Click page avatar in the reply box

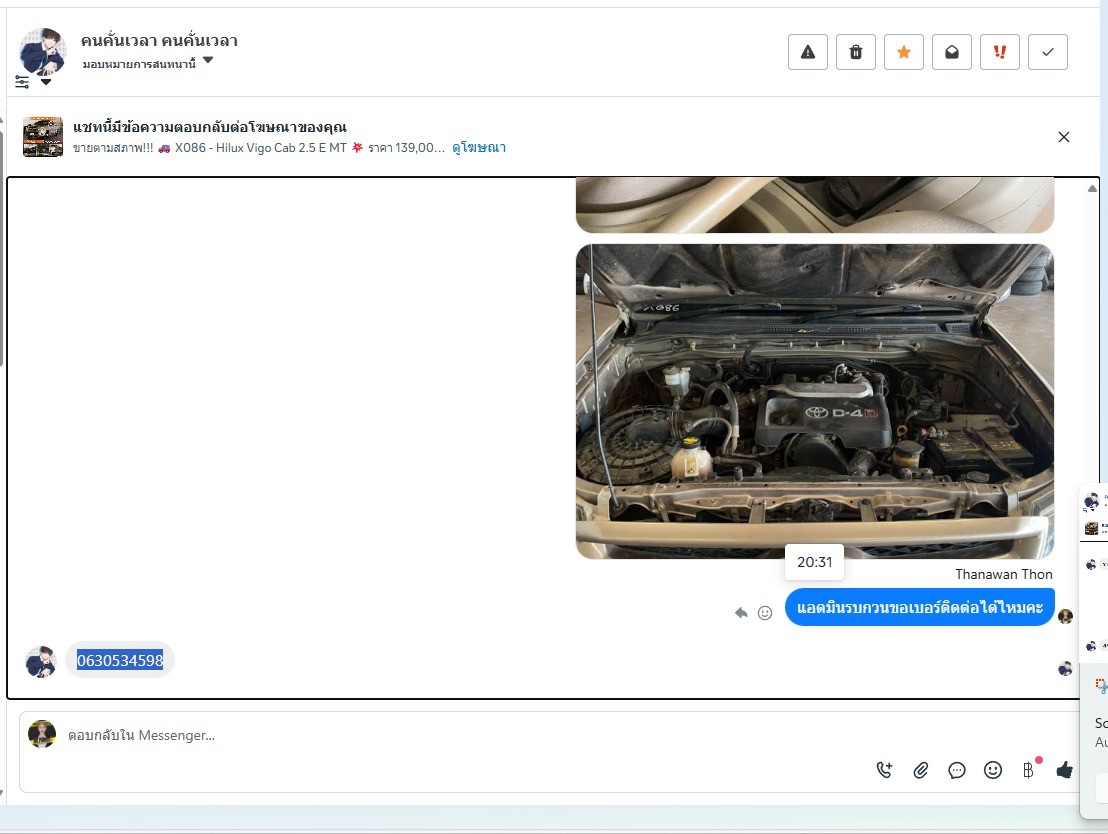coord(42,734)
